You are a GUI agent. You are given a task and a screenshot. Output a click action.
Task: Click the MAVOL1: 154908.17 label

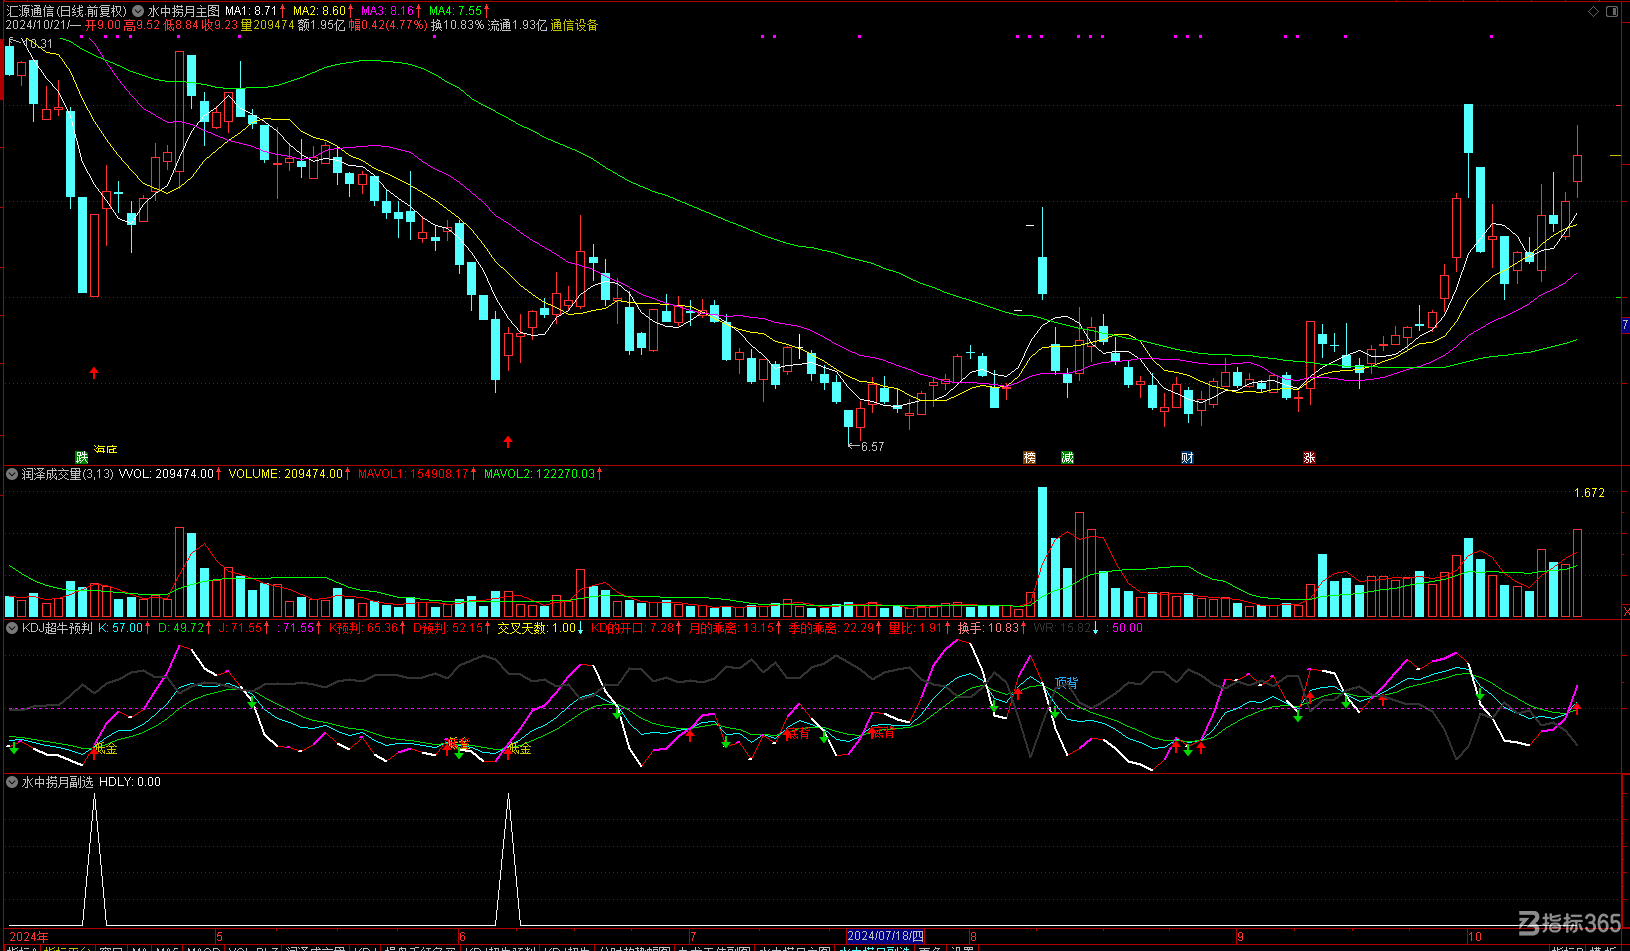click(x=413, y=474)
